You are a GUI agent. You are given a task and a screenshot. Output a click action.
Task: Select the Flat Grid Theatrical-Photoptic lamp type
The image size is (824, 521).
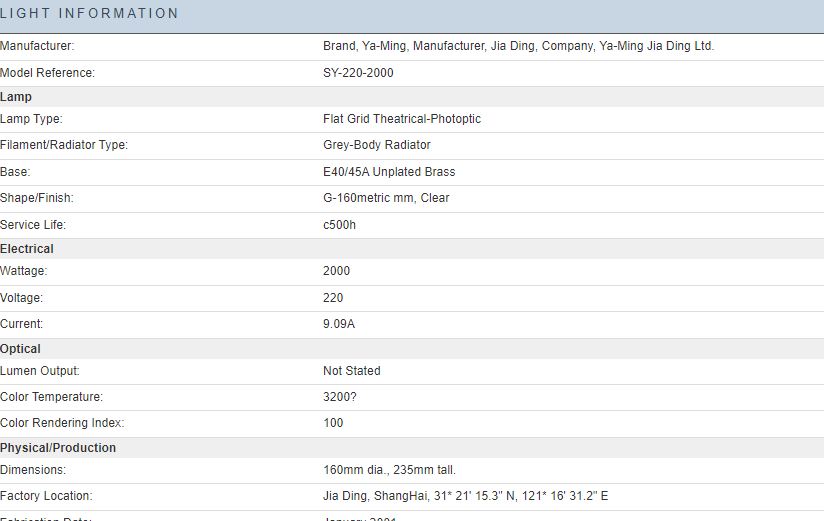click(x=401, y=119)
